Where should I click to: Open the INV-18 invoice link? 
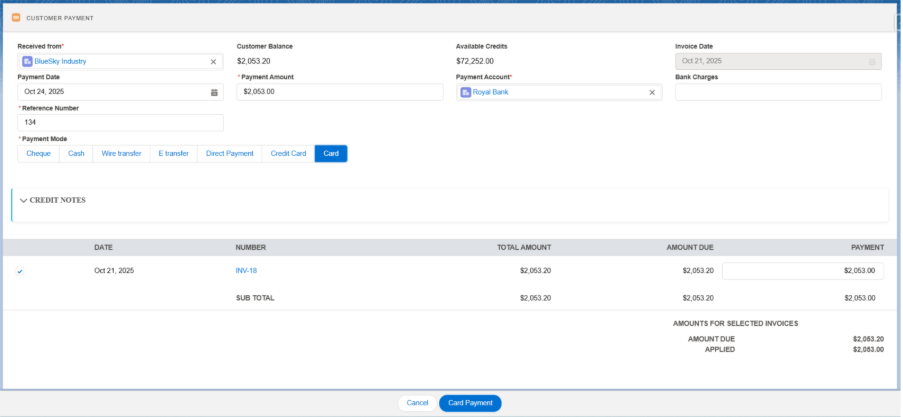pyautogui.click(x=247, y=271)
